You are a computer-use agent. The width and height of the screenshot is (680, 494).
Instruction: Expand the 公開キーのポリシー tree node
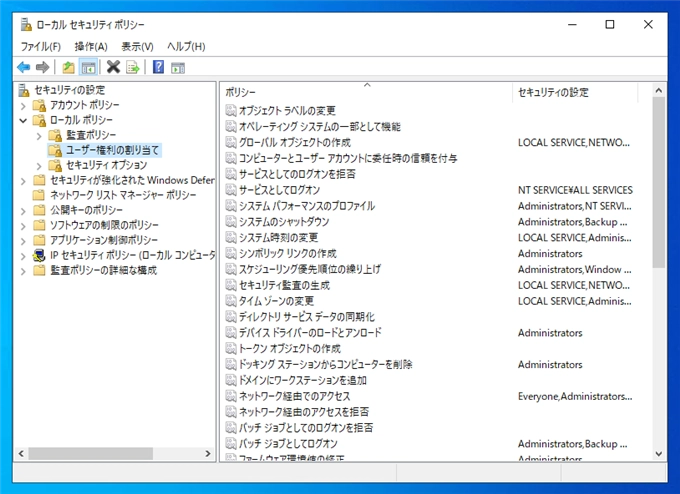tap(23, 211)
